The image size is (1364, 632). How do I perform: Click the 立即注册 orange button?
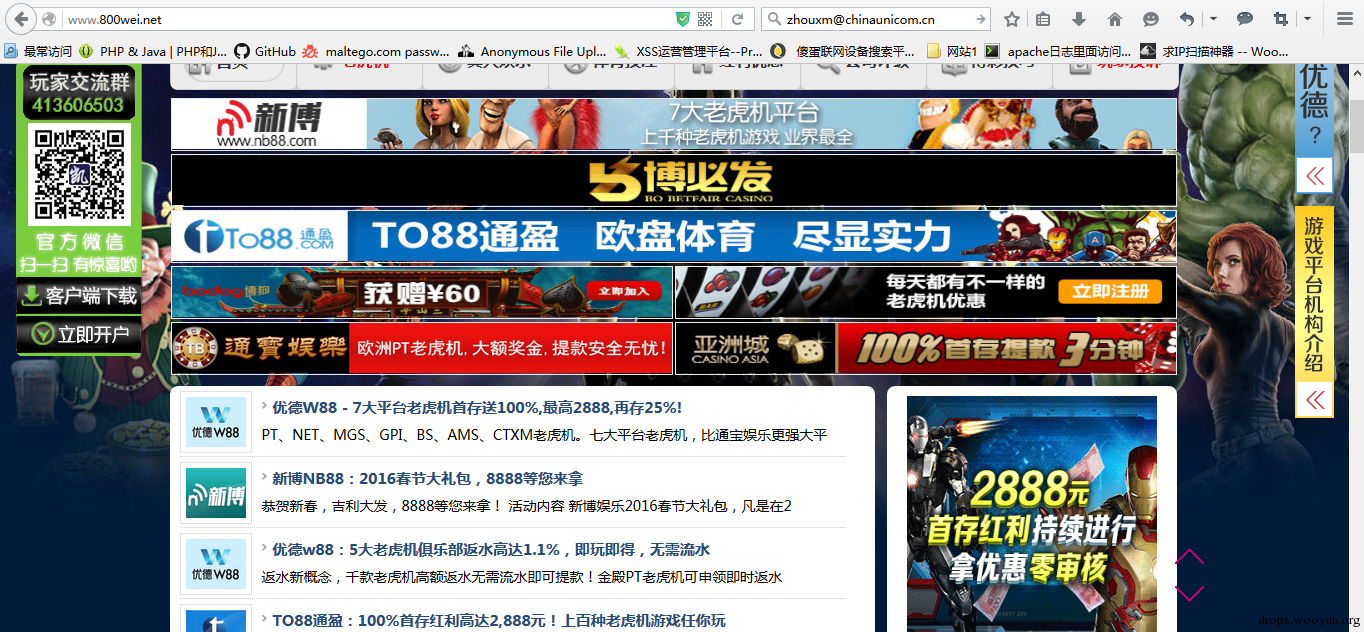1110,291
